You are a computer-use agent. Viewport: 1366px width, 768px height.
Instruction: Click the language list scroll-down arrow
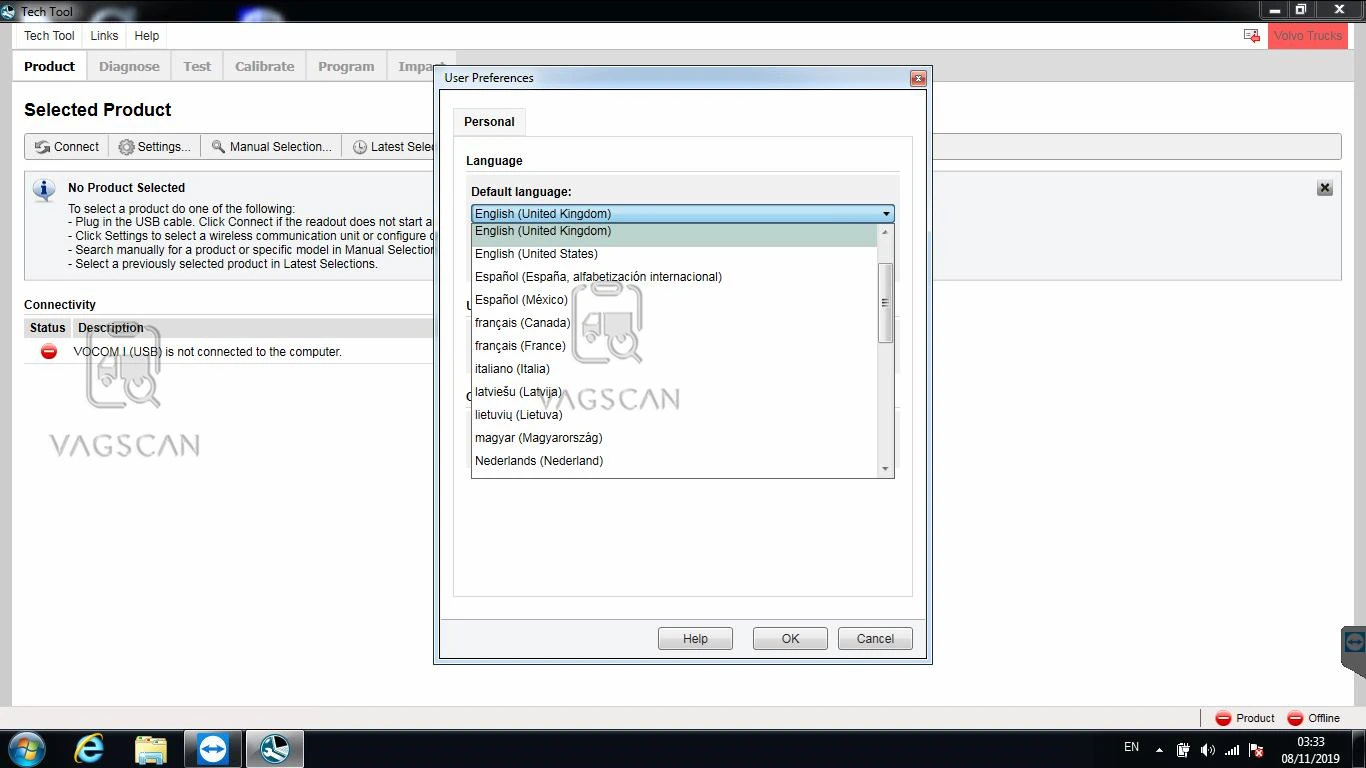click(x=885, y=469)
